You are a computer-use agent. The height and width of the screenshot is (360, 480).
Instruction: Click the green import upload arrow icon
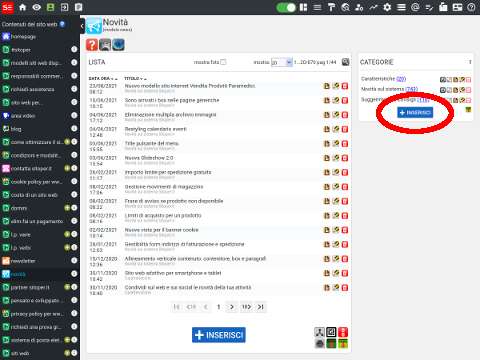(x=331, y=343)
